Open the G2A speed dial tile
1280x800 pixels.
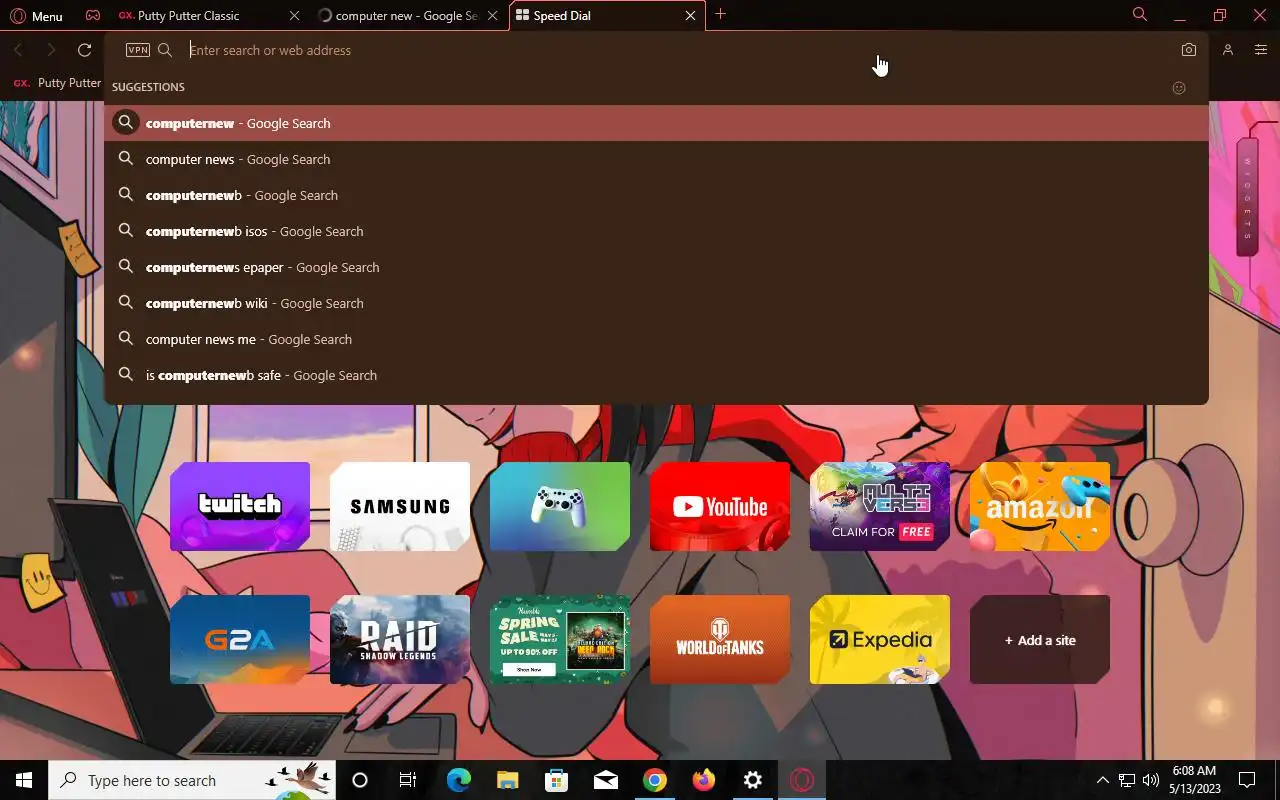(240, 640)
